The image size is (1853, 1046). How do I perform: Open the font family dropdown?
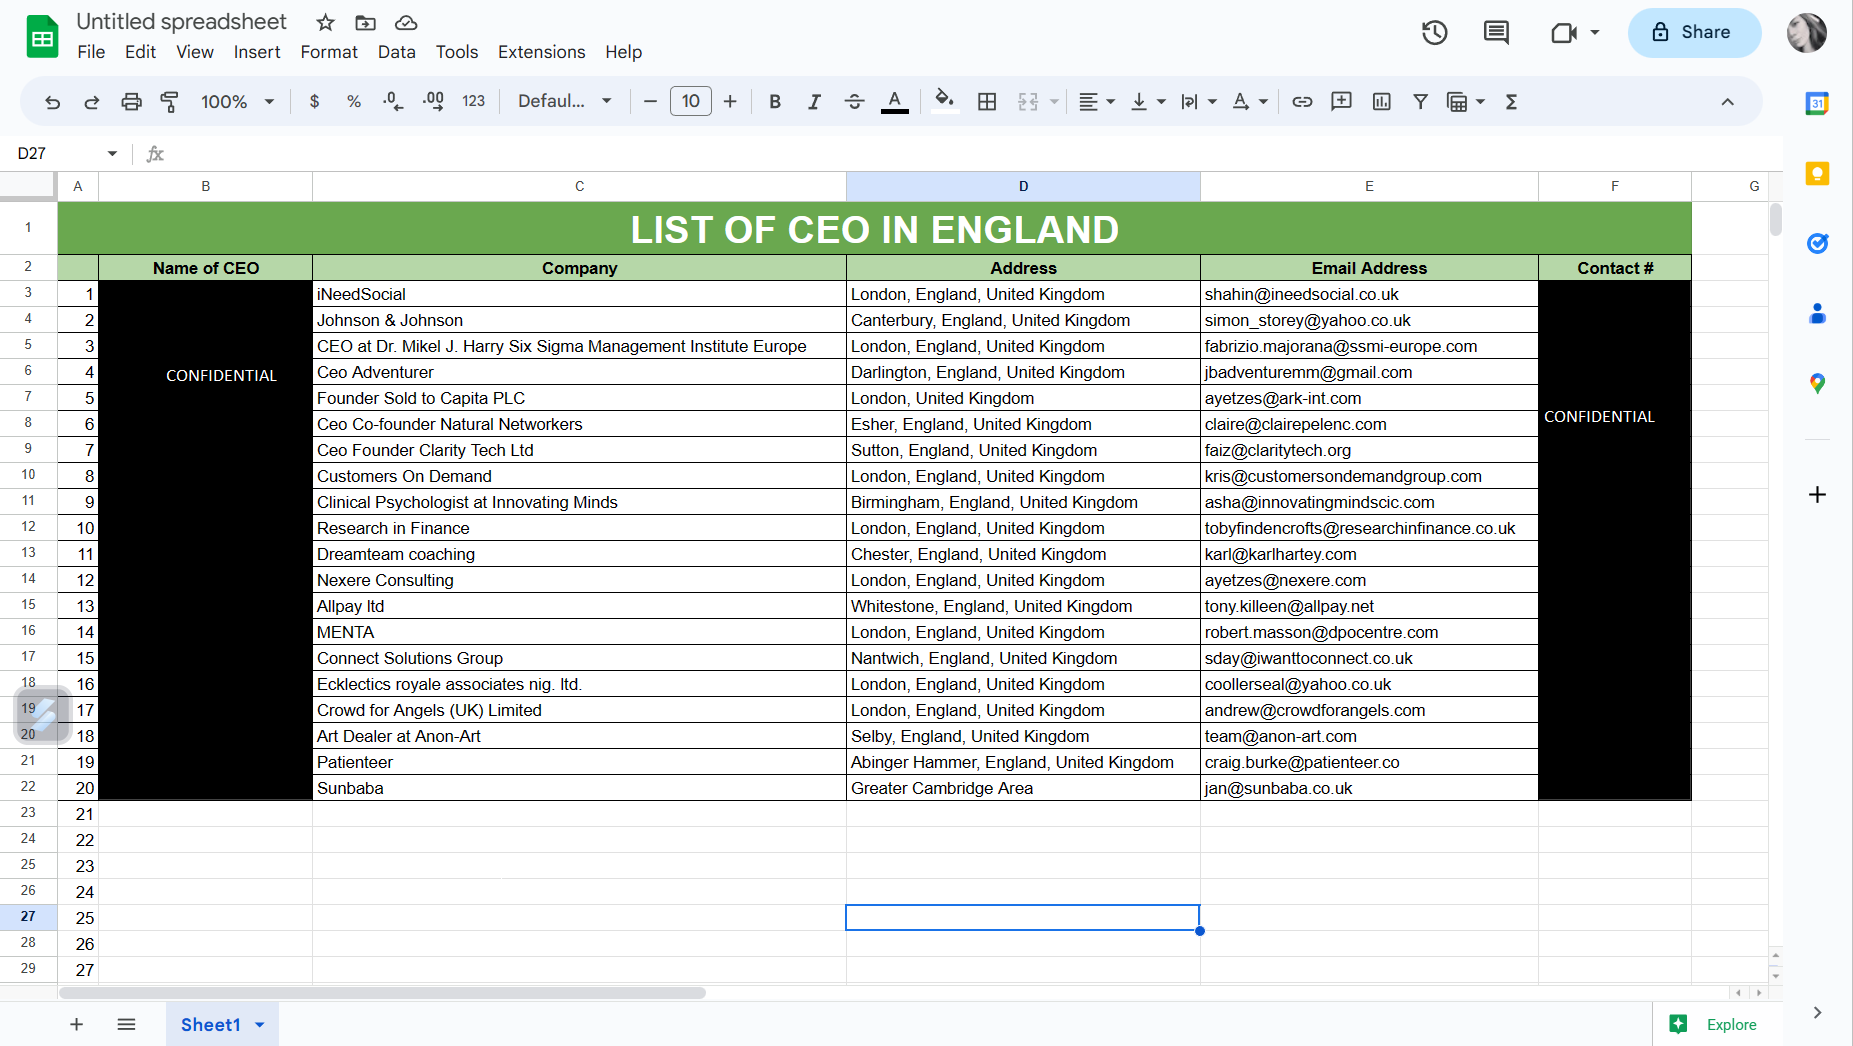(x=565, y=102)
